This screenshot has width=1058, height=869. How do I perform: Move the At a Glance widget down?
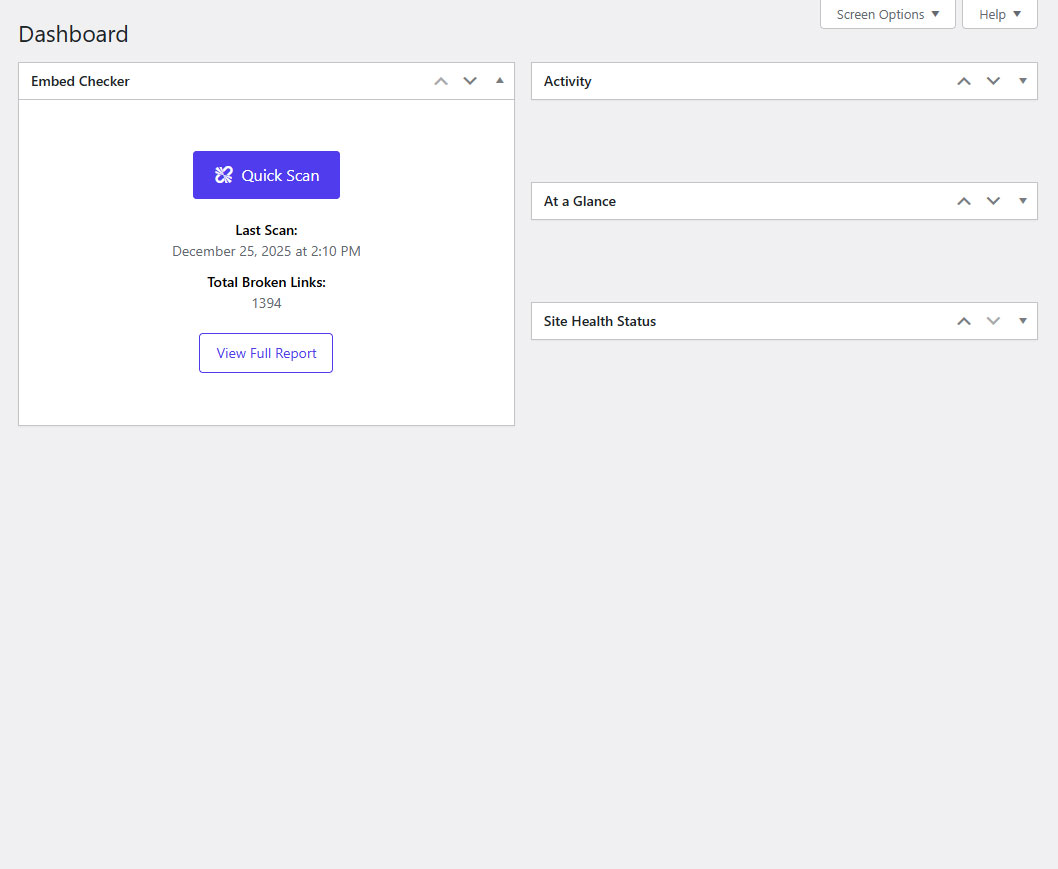click(x=993, y=201)
